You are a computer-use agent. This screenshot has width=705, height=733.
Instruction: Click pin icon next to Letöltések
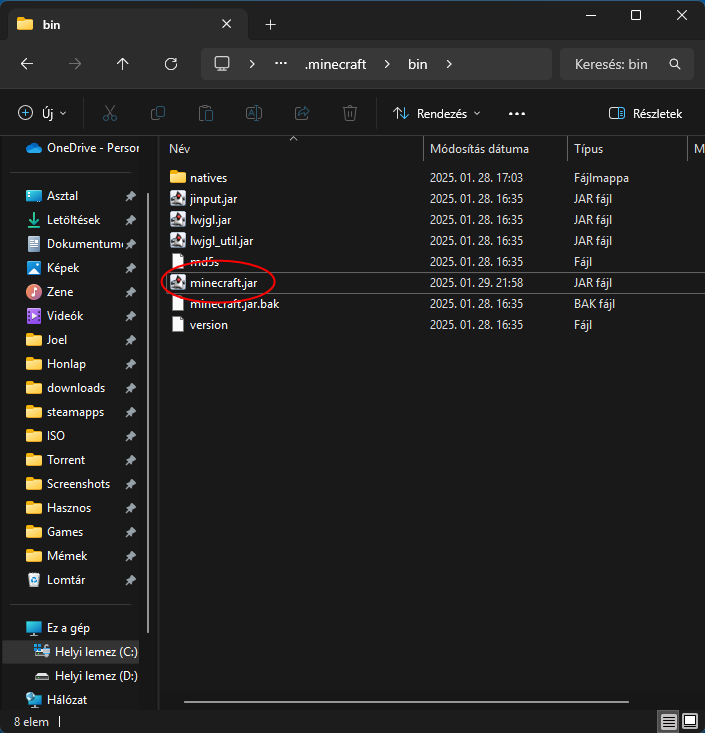tap(130, 220)
